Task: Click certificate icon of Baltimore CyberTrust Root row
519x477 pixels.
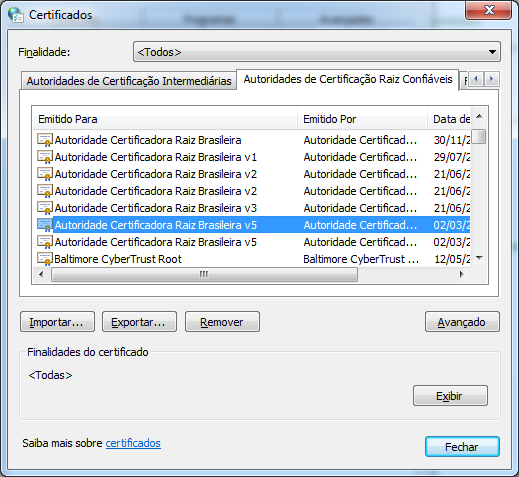Action: click(45, 259)
